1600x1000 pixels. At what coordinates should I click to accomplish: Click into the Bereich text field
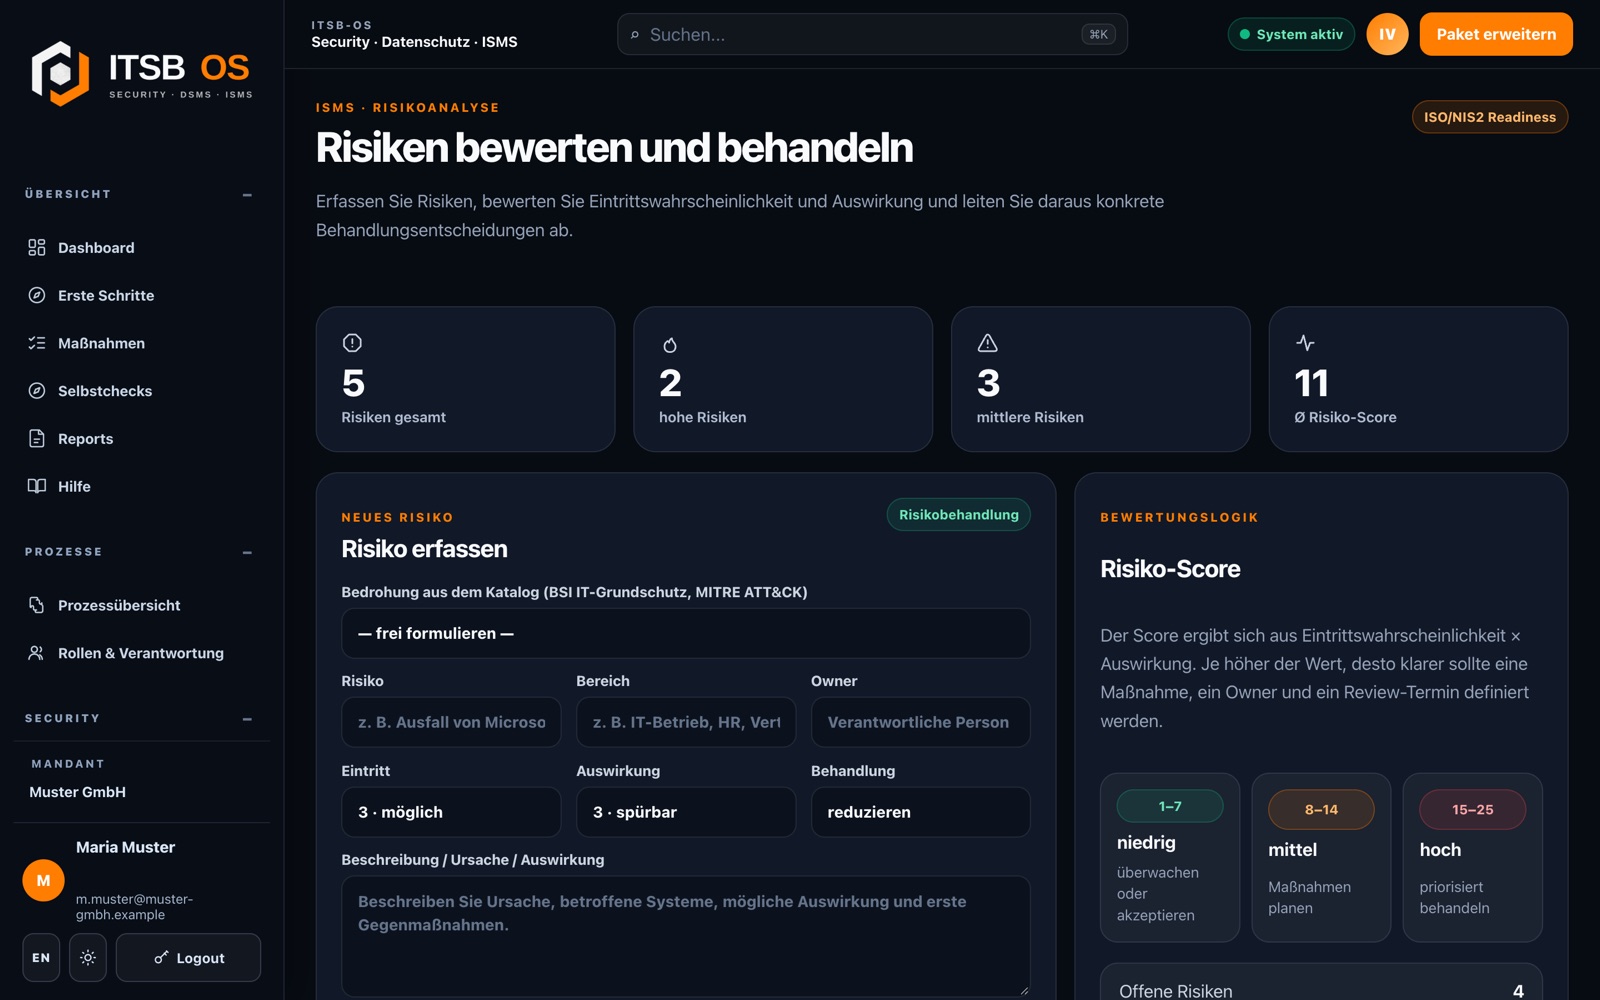pos(686,722)
